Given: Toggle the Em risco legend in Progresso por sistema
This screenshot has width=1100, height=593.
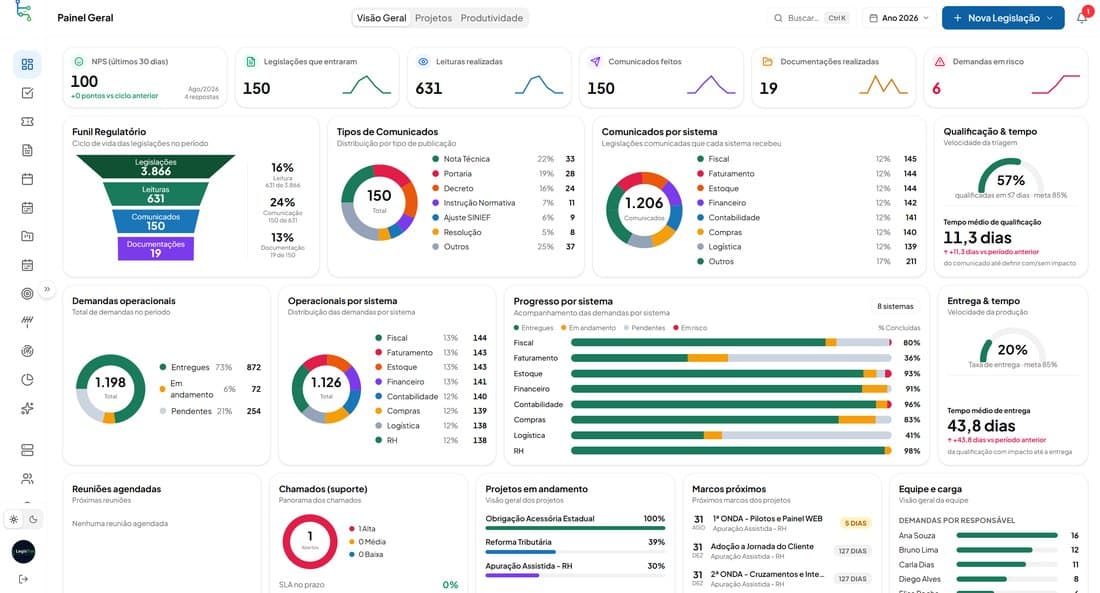Looking at the screenshot, I should (x=690, y=328).
